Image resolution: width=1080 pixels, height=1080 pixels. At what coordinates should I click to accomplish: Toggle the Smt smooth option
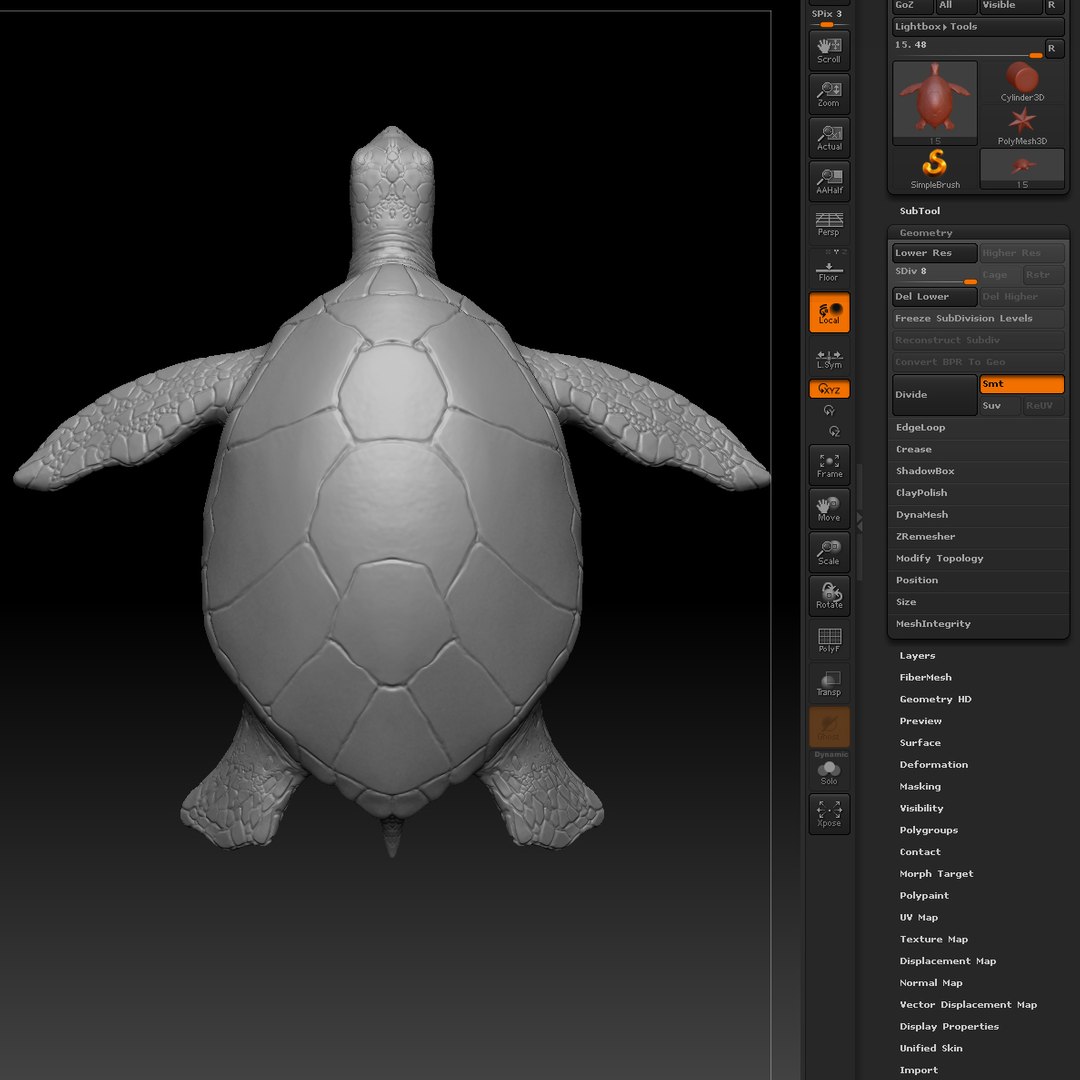click(x=1021, y=384)
